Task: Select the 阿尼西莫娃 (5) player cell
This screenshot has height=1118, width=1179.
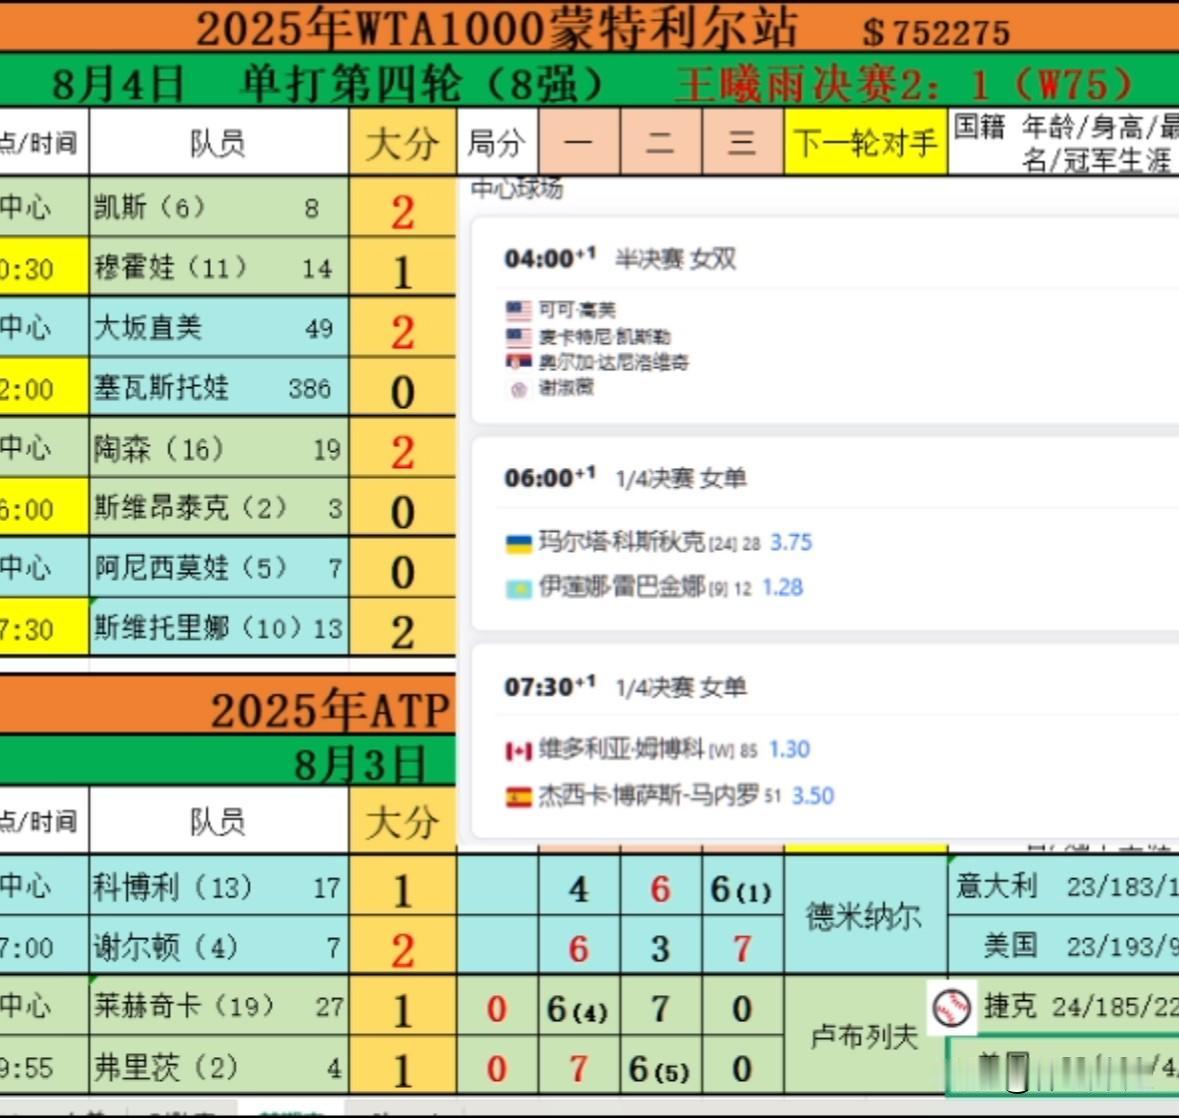Action: 219,568
